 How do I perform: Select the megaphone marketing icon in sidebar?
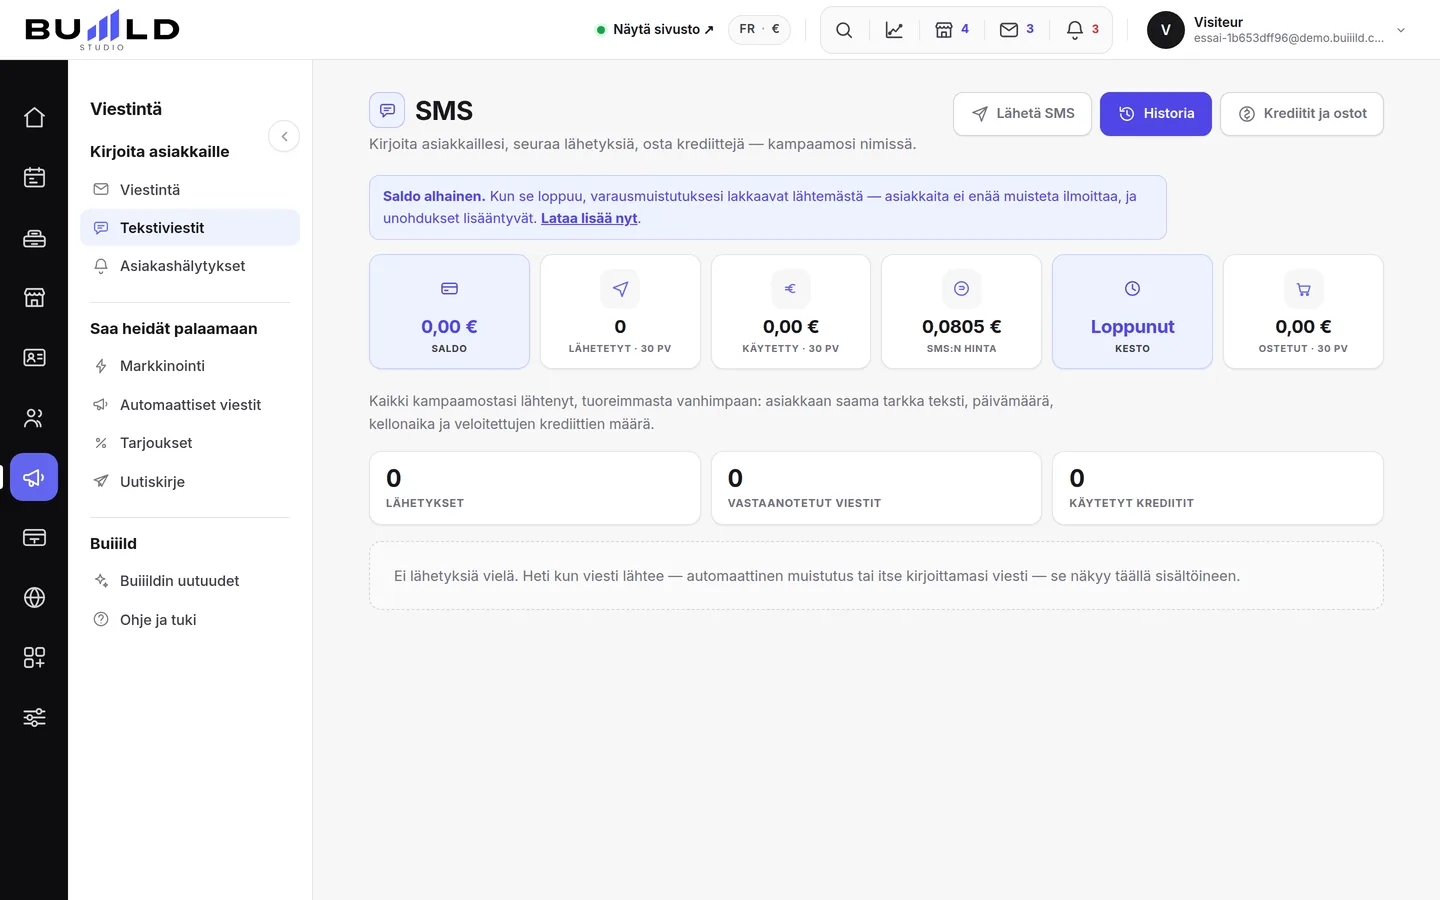(34, 478)
